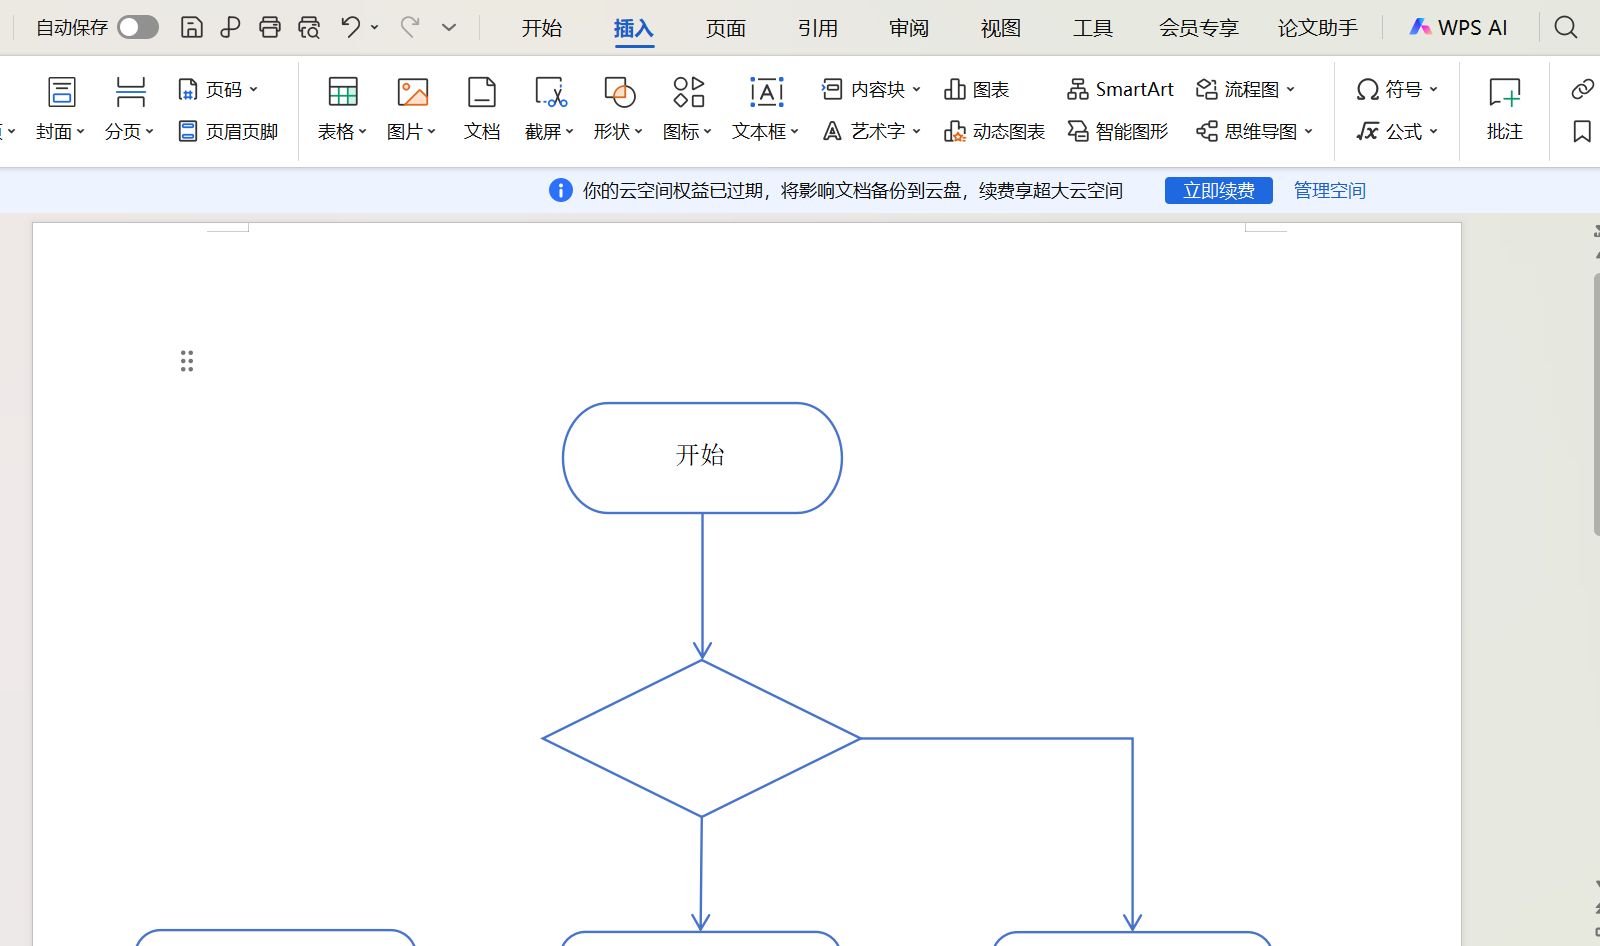The width and height of the screenshot is (1600, 946).
Task: Select the 开始 rounded flowchart shape
Action: click(x=702, y=458)
